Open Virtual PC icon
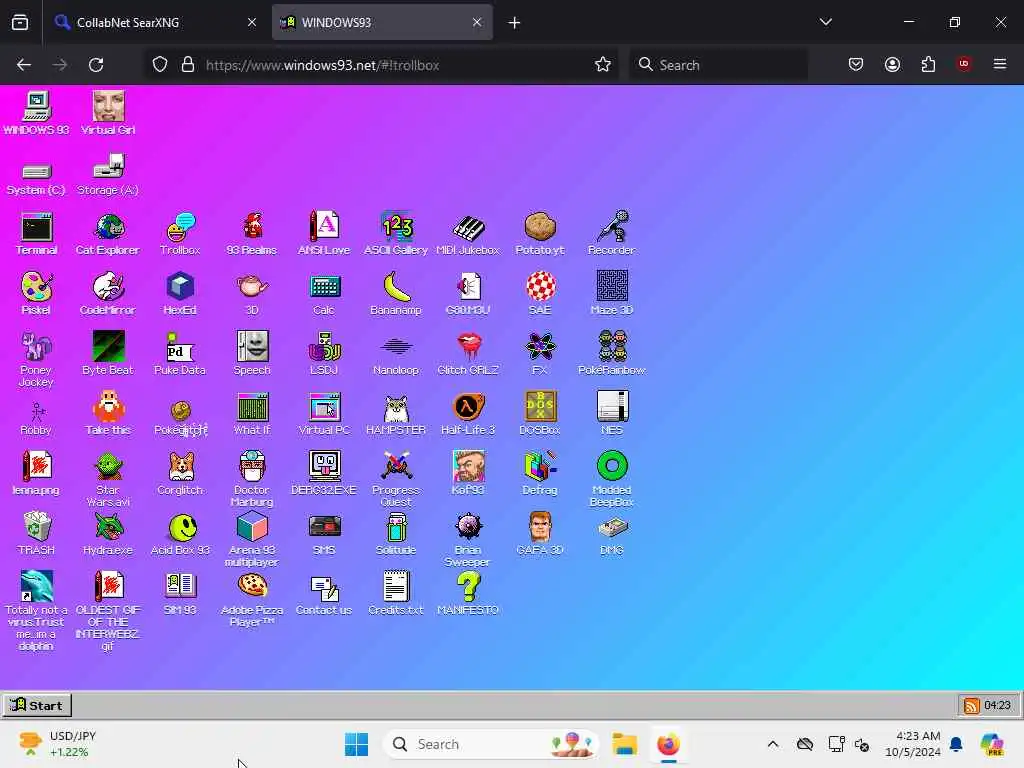The image size is (1024, 768). pyautogui.click(x=324, y=413)
